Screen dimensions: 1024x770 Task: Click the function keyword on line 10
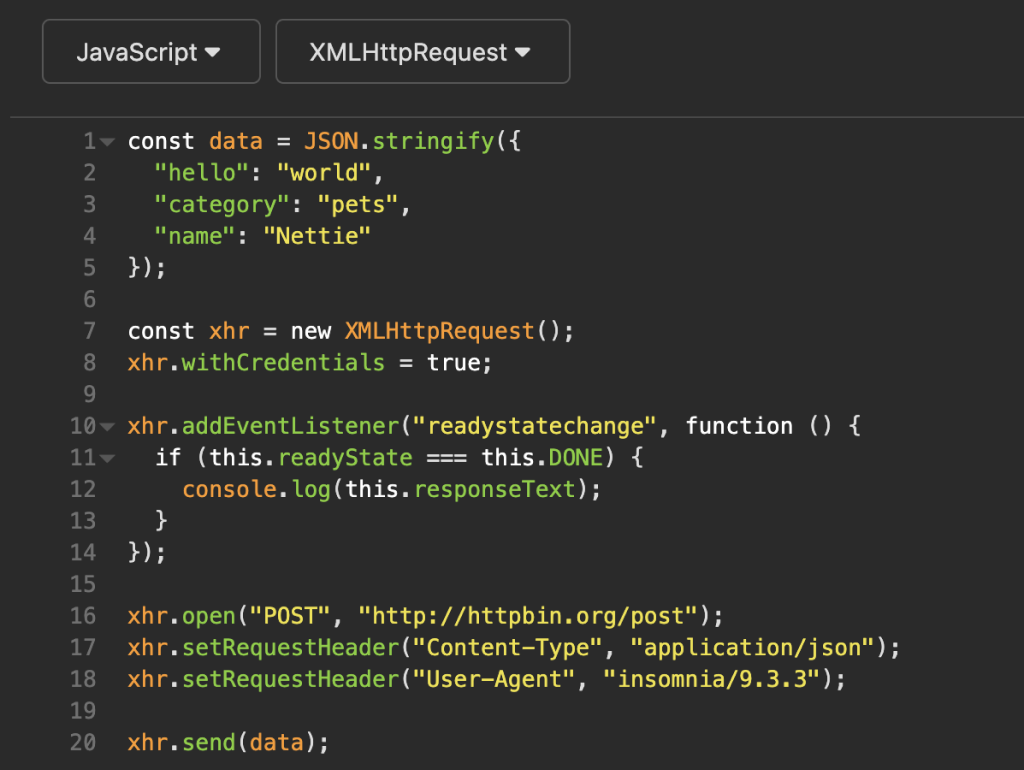coord(739,426)
